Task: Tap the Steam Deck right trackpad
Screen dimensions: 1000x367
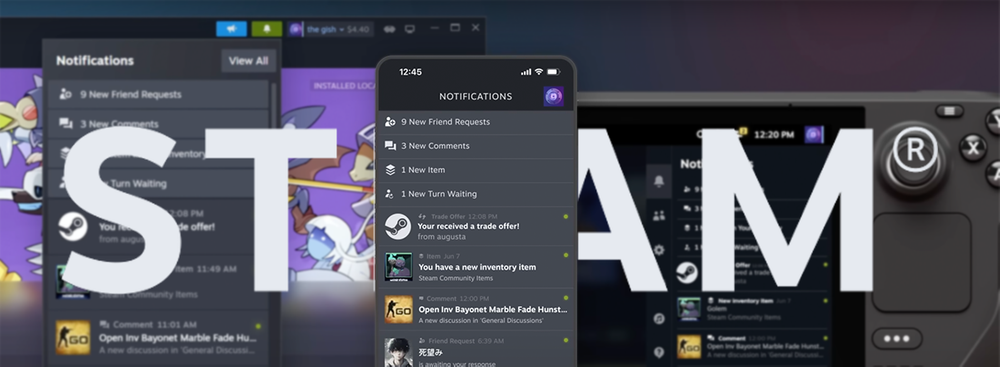Action: tap(922, 262)
